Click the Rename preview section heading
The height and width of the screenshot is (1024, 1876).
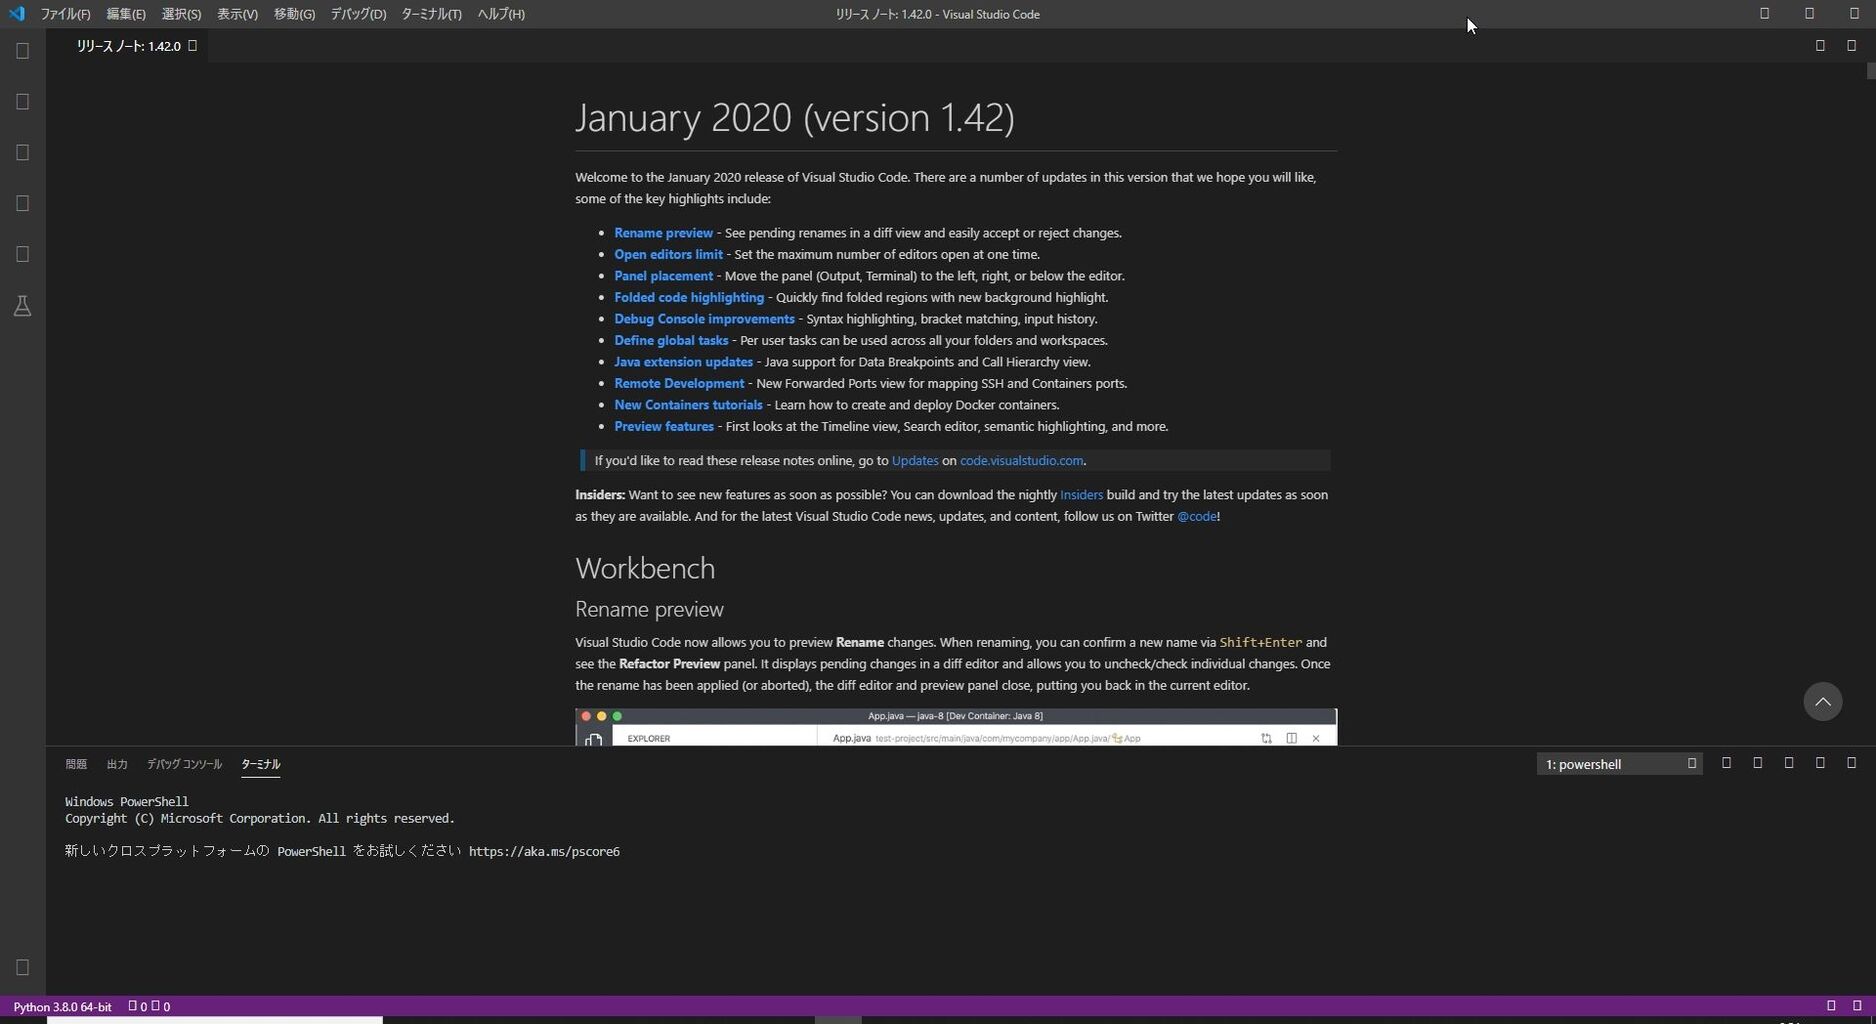649,609
